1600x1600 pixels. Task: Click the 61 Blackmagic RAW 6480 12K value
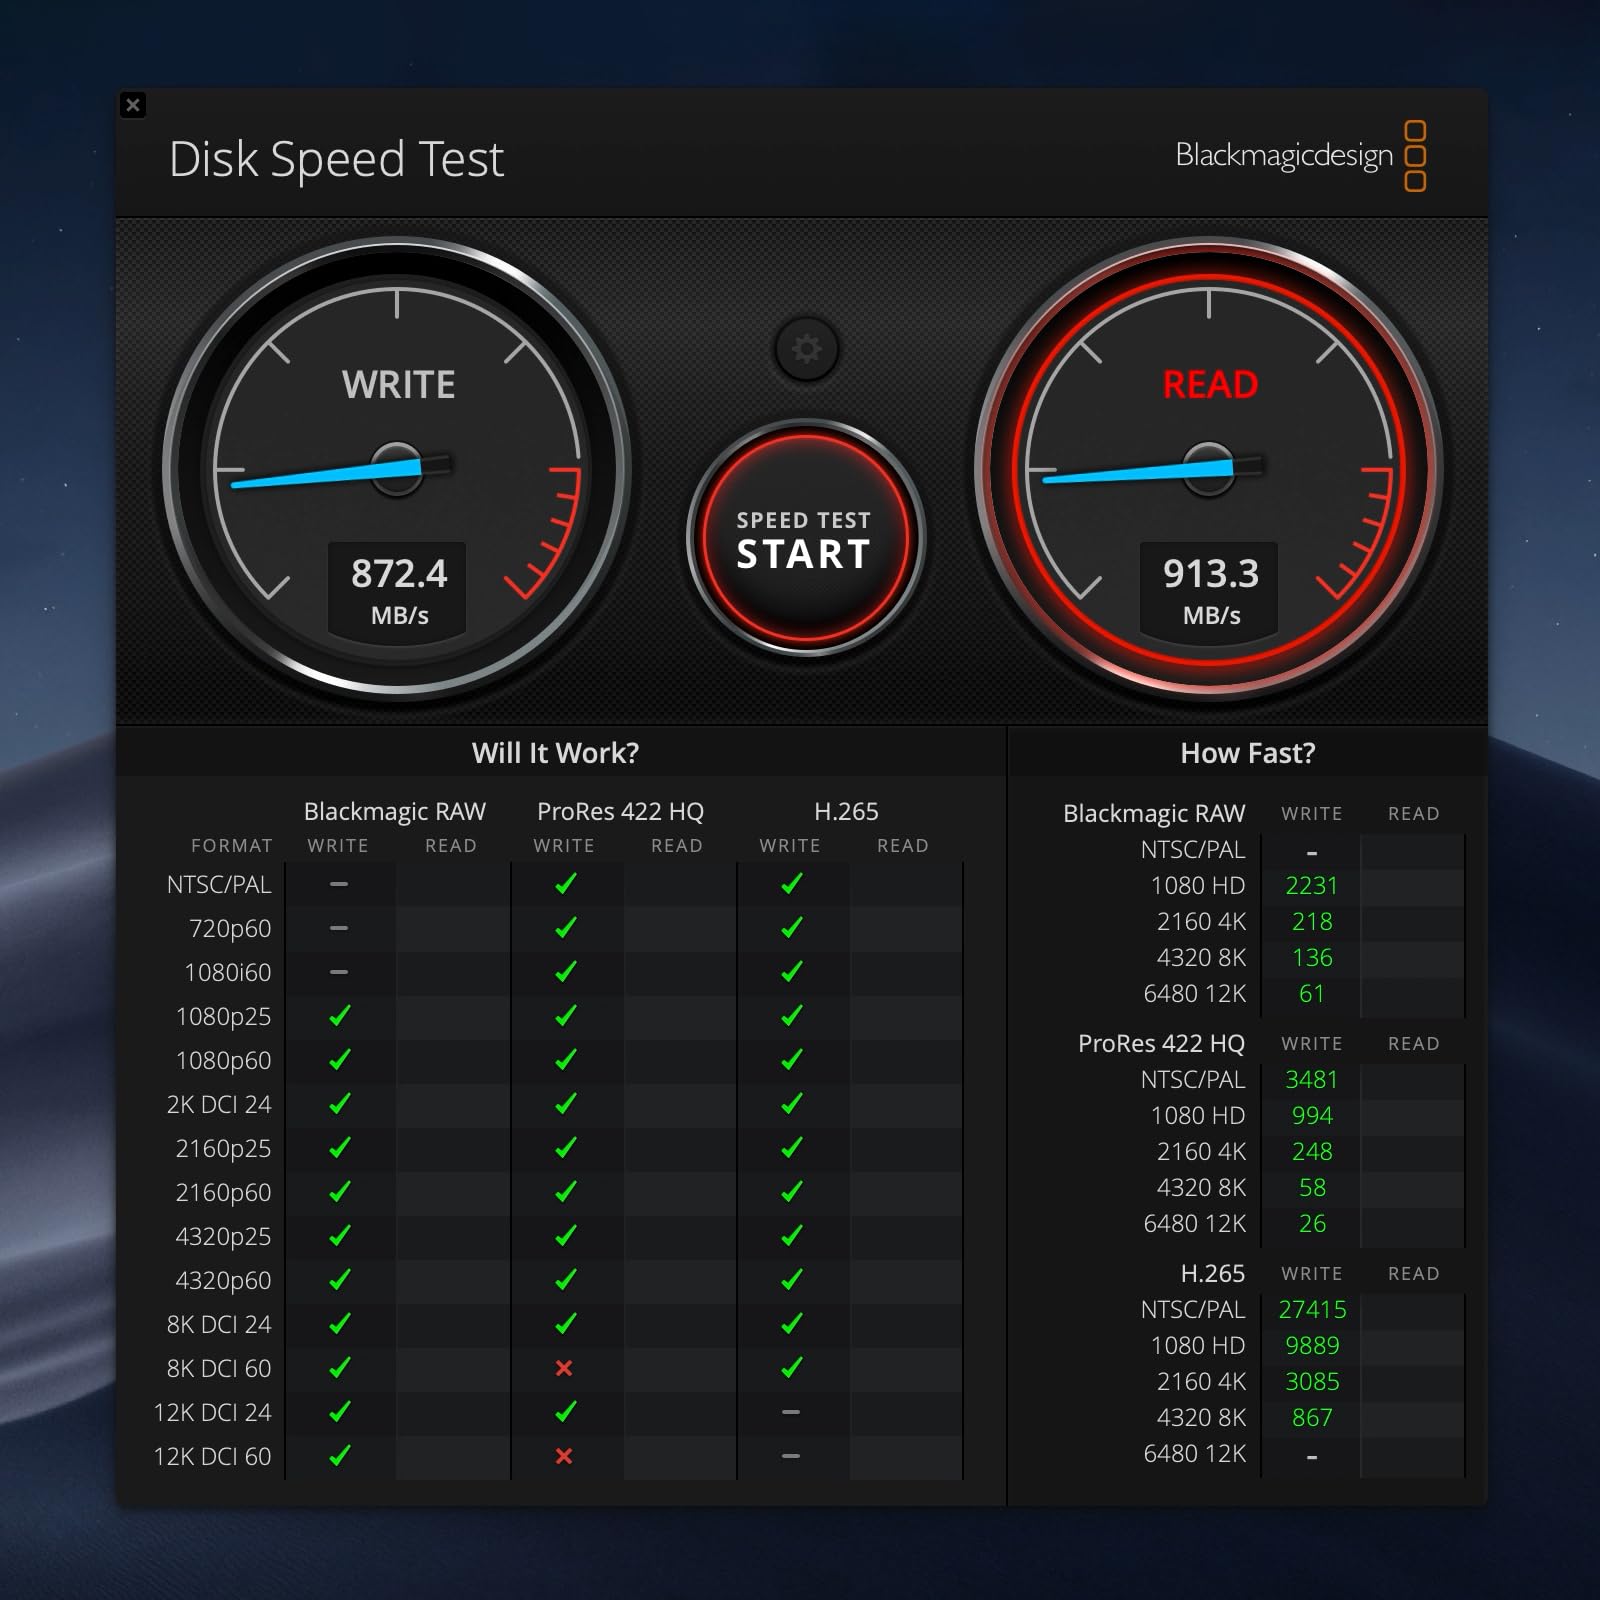[1311, 994]
